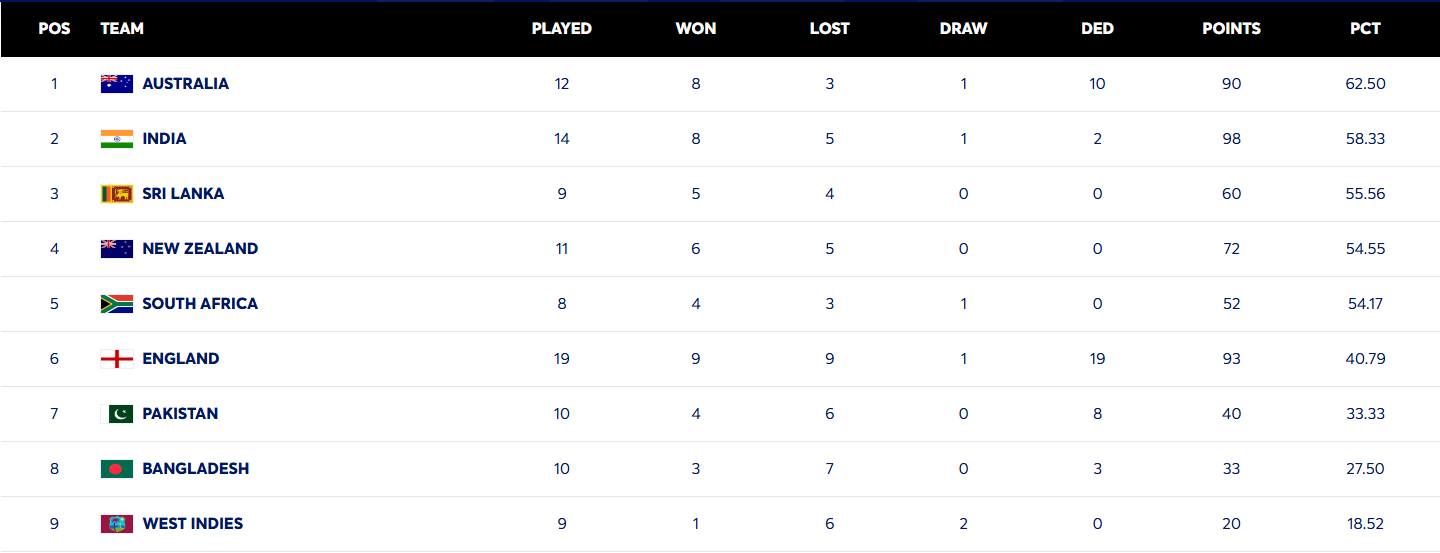The image size is (1440, 553).
Task: Select the South Africa flag icon
Action: (x=117, y=304)
